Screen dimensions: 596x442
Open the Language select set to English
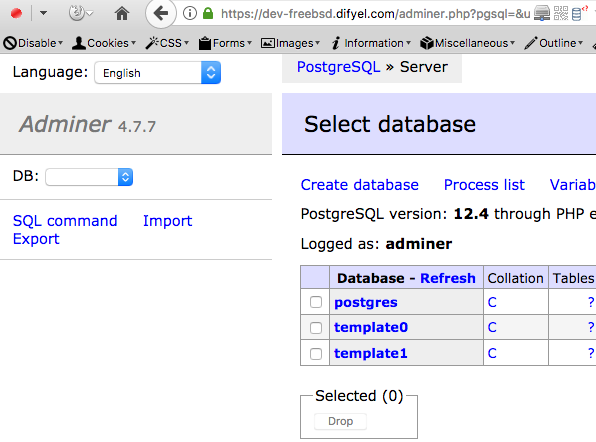pyautogui.click(x=158, y=73)
